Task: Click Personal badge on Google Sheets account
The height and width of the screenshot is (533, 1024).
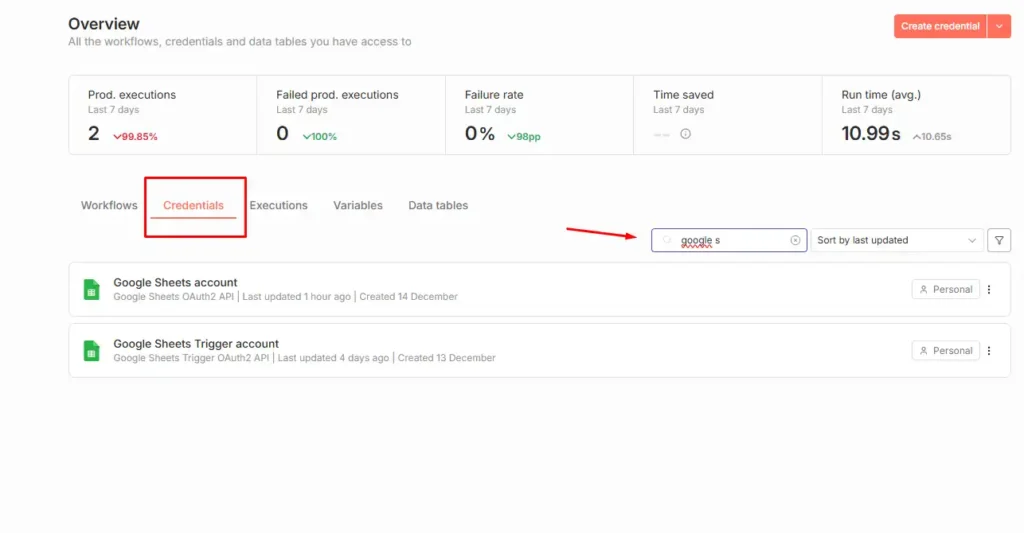Action: point(945,290)
